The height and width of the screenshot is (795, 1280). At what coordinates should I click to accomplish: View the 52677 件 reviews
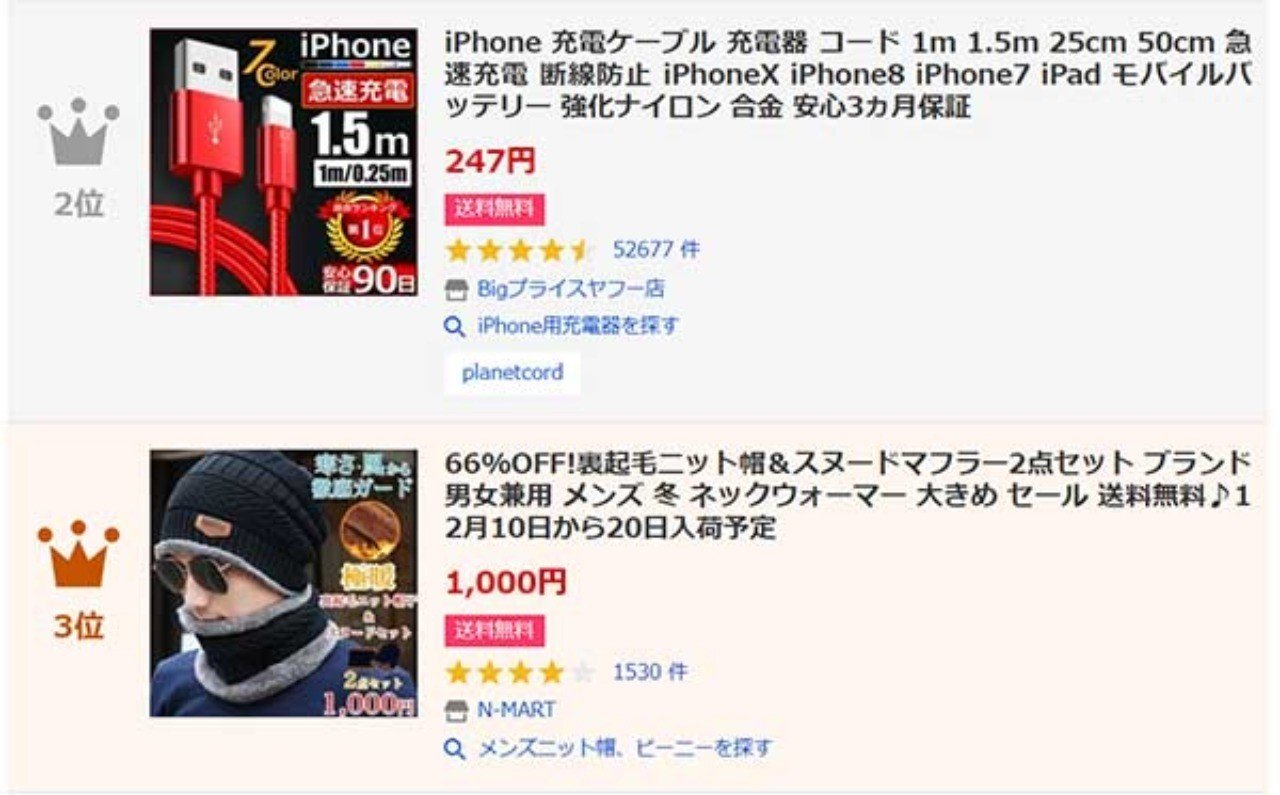pos(656,250)
